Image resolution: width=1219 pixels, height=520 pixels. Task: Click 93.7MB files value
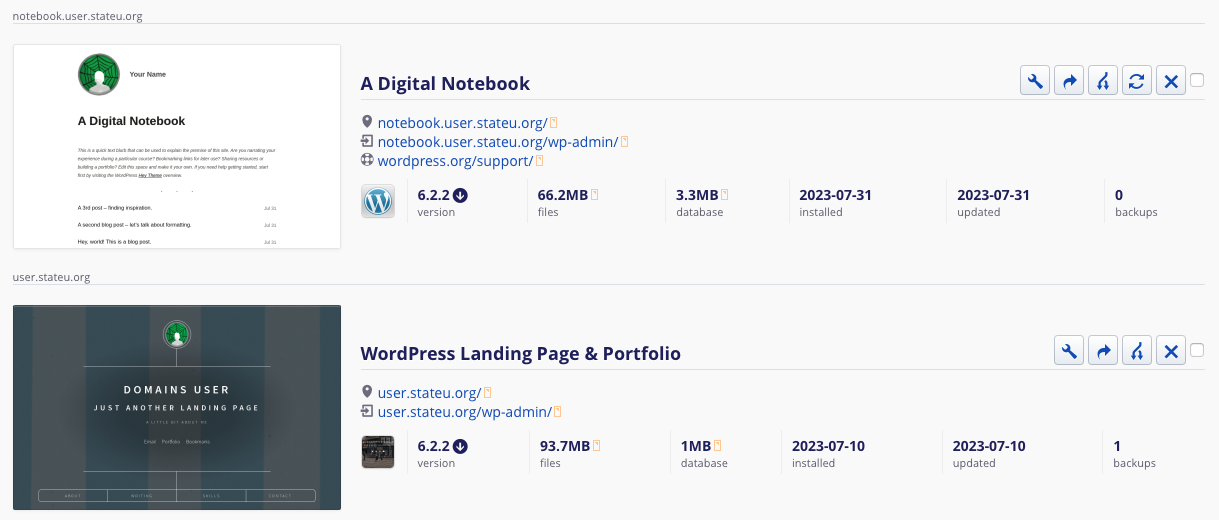(565, 446)
